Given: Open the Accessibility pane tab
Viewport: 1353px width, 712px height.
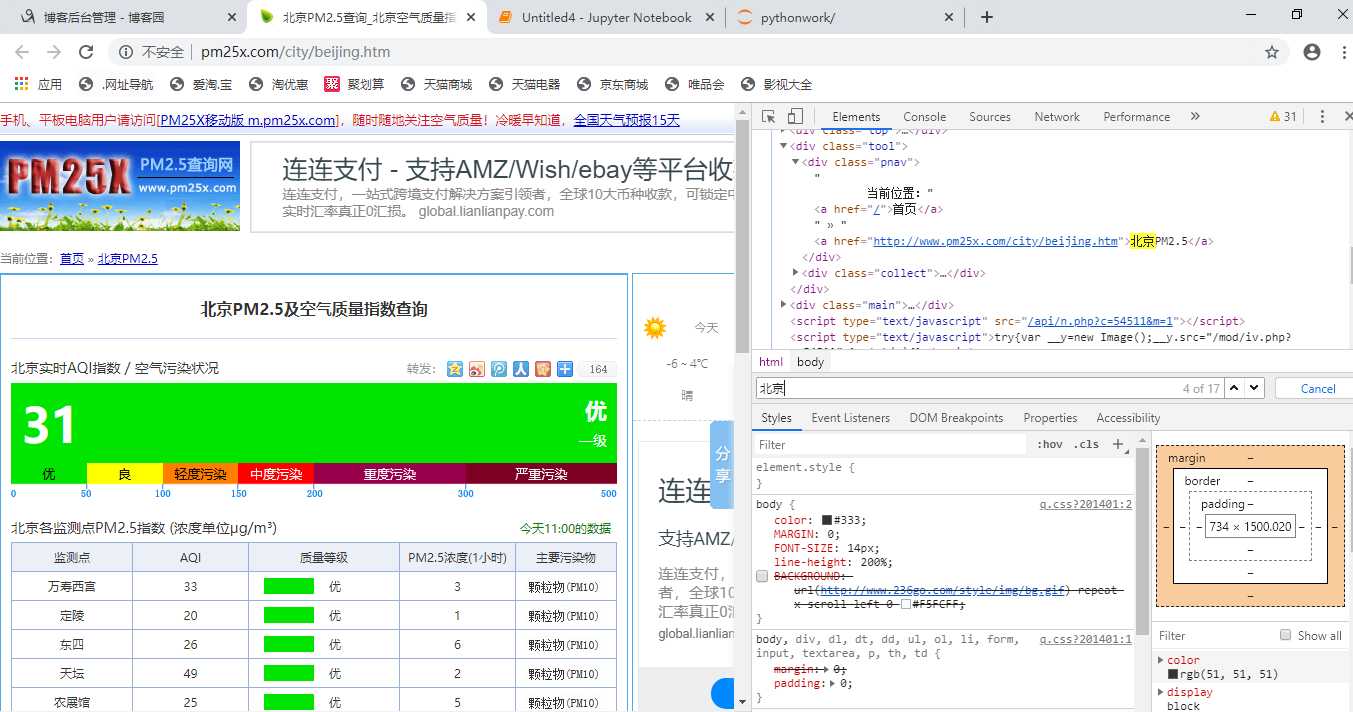Looking at the screenshot, I should (x=1128, y=418).
